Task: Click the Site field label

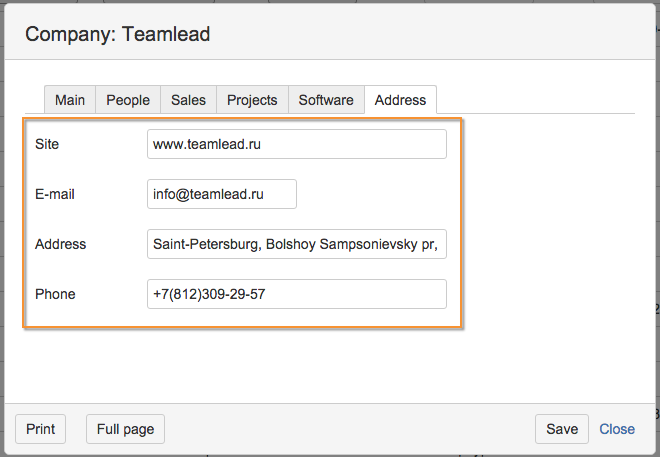Action: pos(47,144)
